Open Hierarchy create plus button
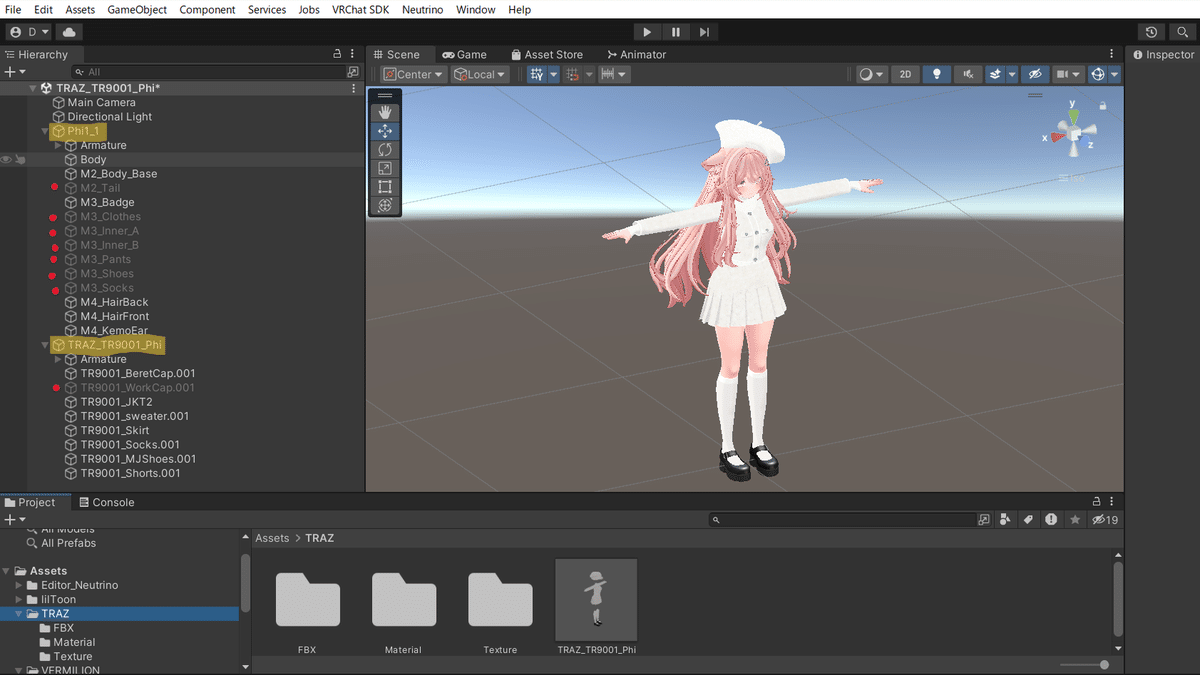This screenshot has height=675, width=1200. pos(14,72)
